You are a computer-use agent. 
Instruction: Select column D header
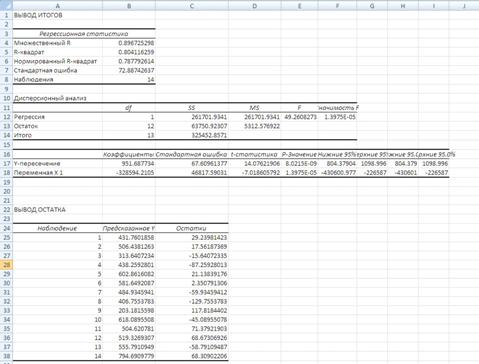(255, 6)
